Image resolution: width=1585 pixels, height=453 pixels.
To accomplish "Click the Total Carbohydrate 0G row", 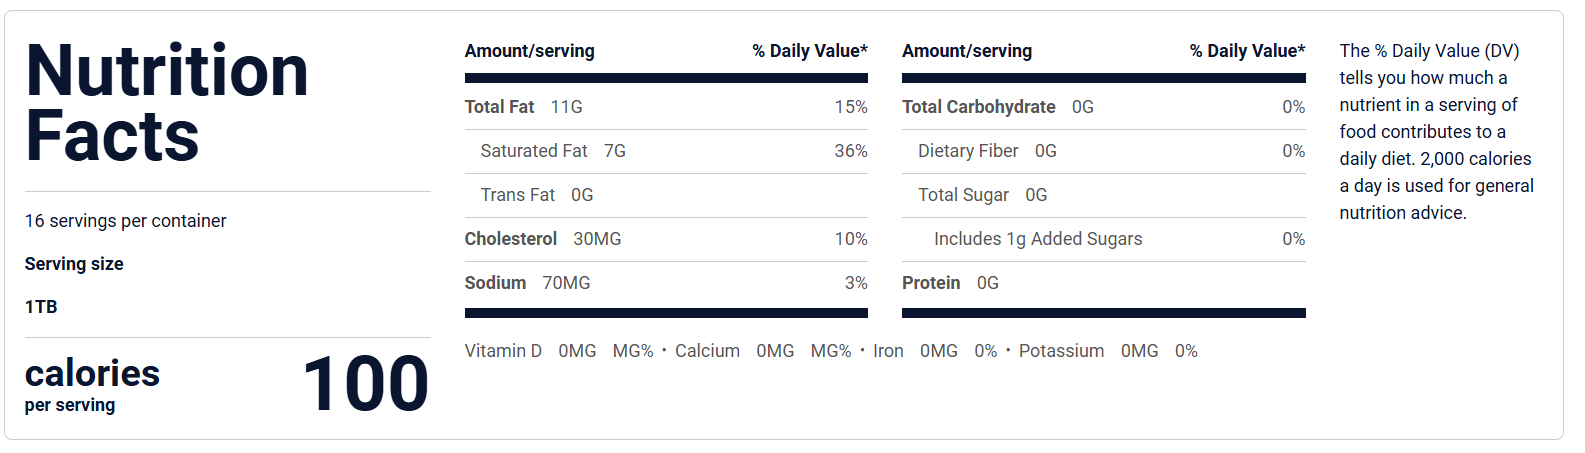I will click(x=998, y=107).
